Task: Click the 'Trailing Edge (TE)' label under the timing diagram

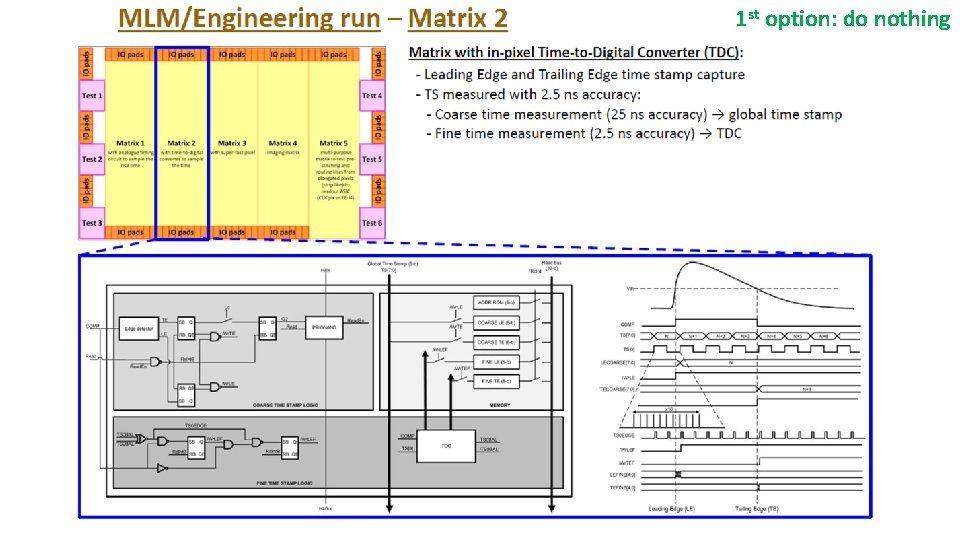Action: [x=757, y=509]
